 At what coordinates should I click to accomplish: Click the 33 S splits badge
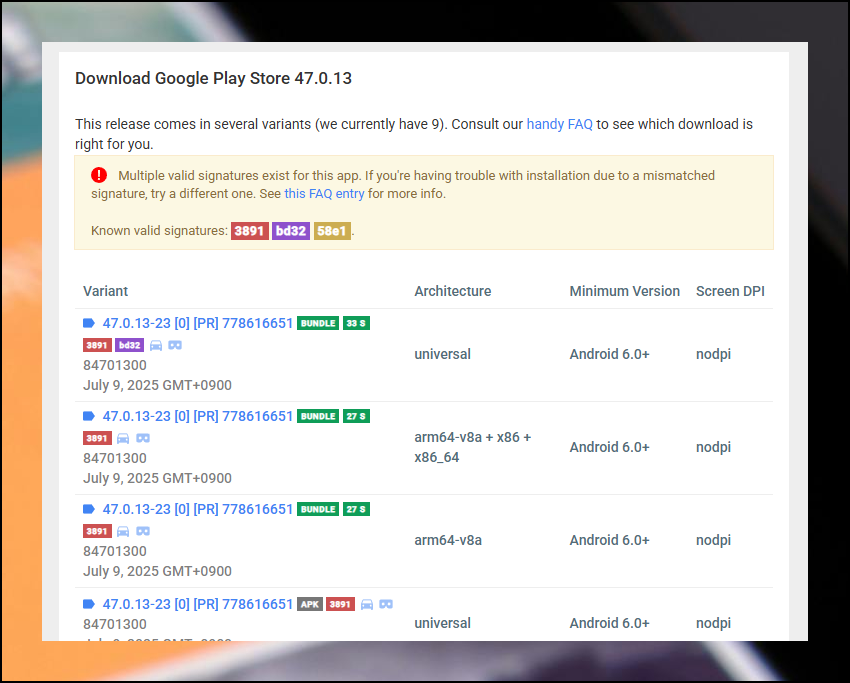coord(356,323)
